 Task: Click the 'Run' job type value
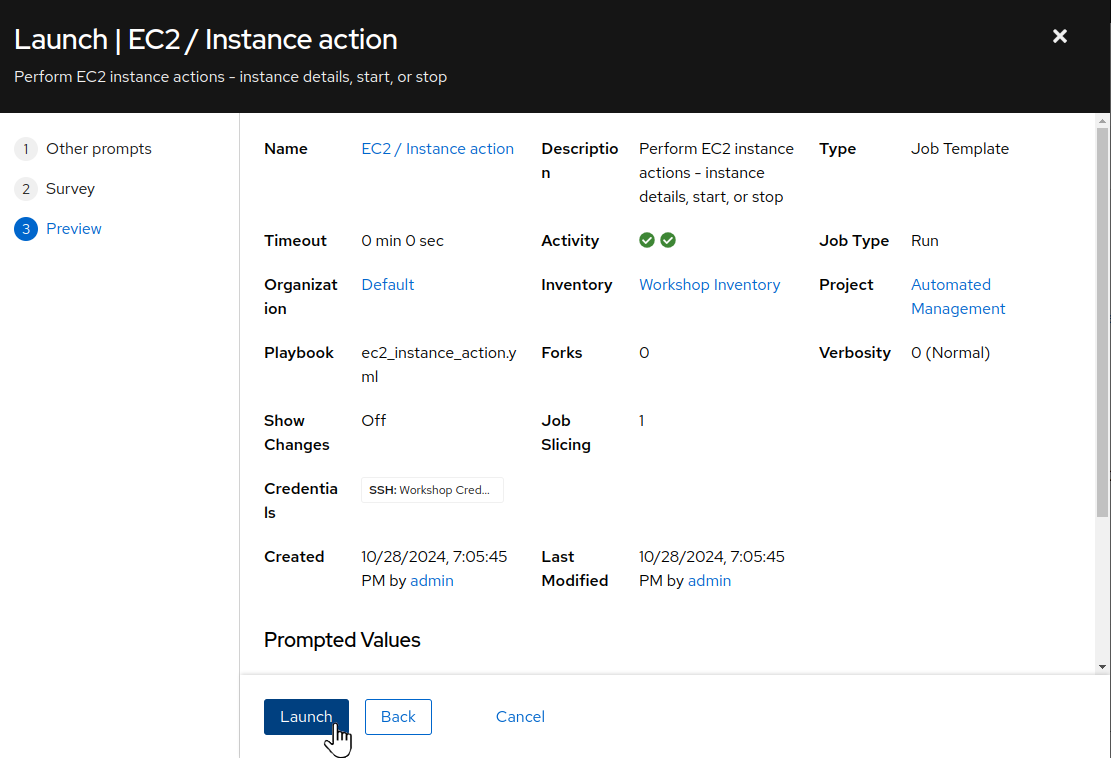[x=925, y=241]
